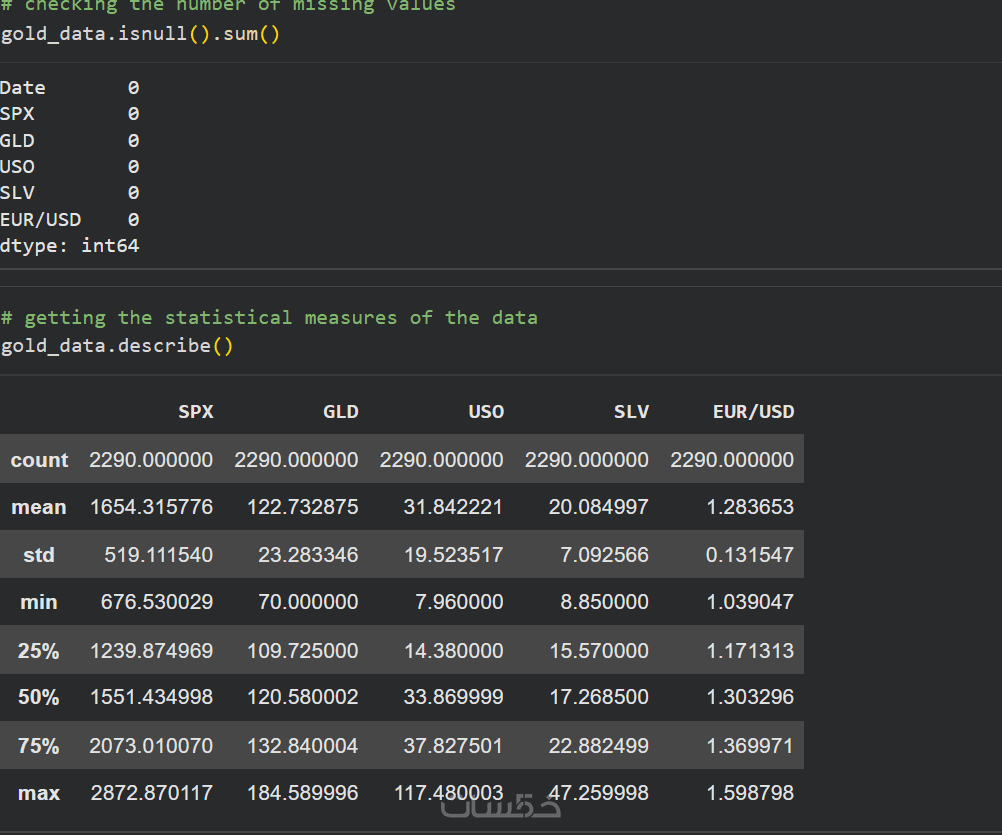Click SPX min value 676.530029
The width and height of the screenshot is (1002, 835).
157,602
